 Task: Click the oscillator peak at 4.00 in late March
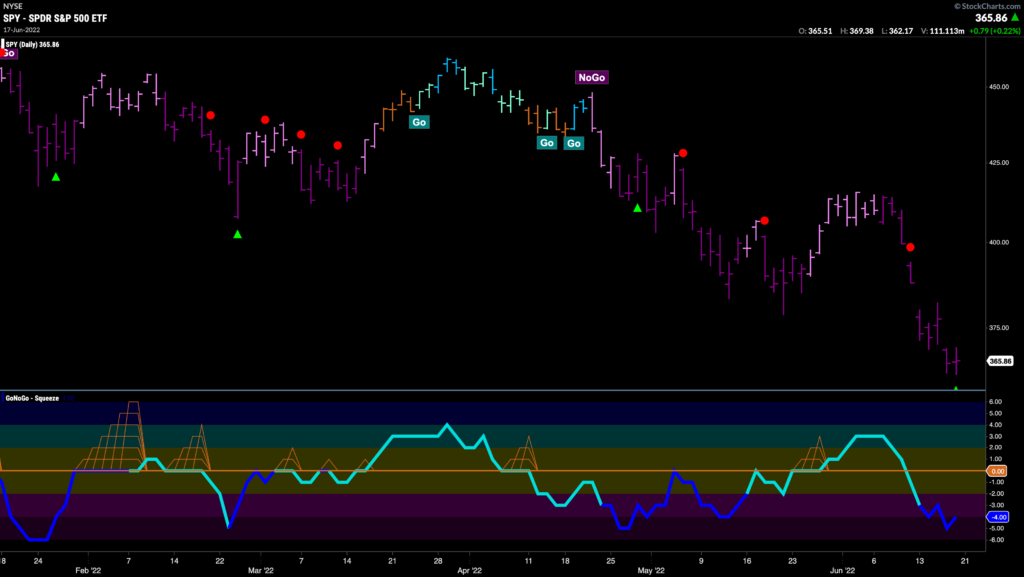coord(447,425)
